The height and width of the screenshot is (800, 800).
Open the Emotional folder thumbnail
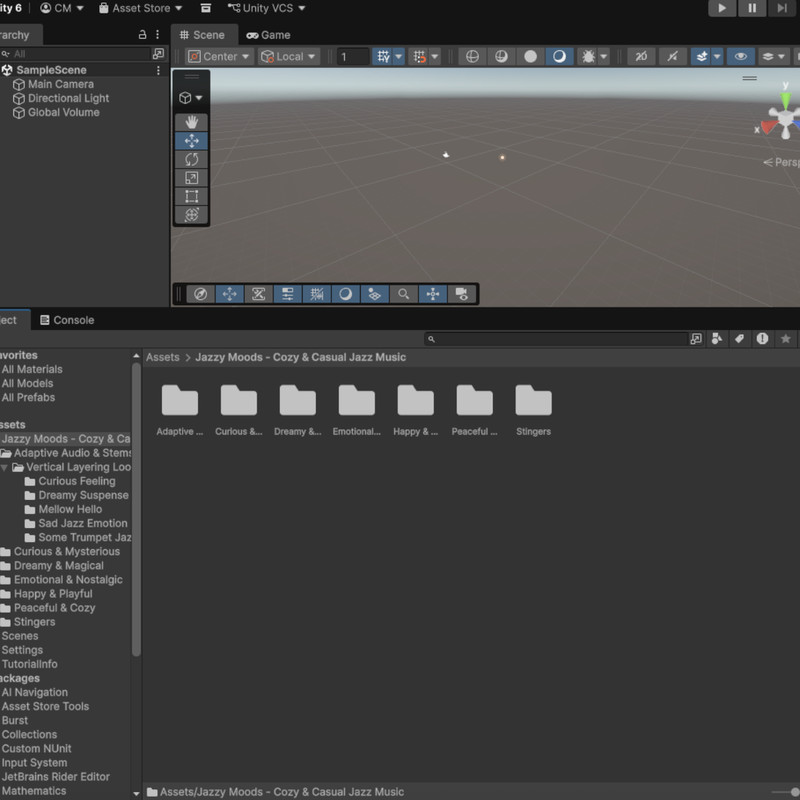pyautogui.click(x=357, y=401)
